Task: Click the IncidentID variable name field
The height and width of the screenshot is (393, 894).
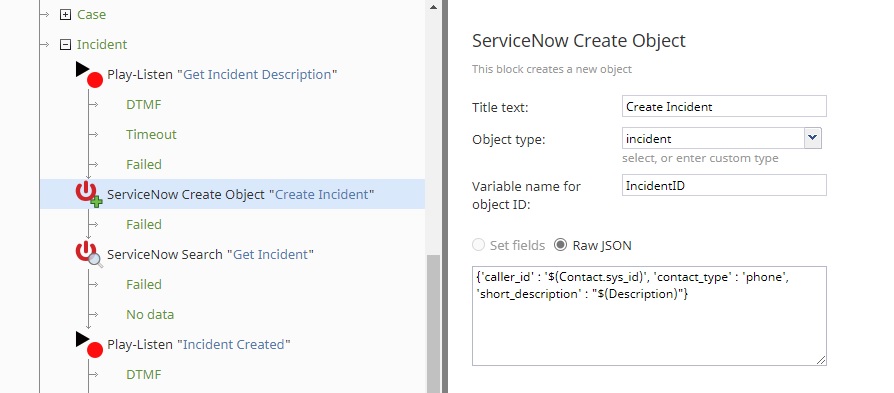Action: 724,185
